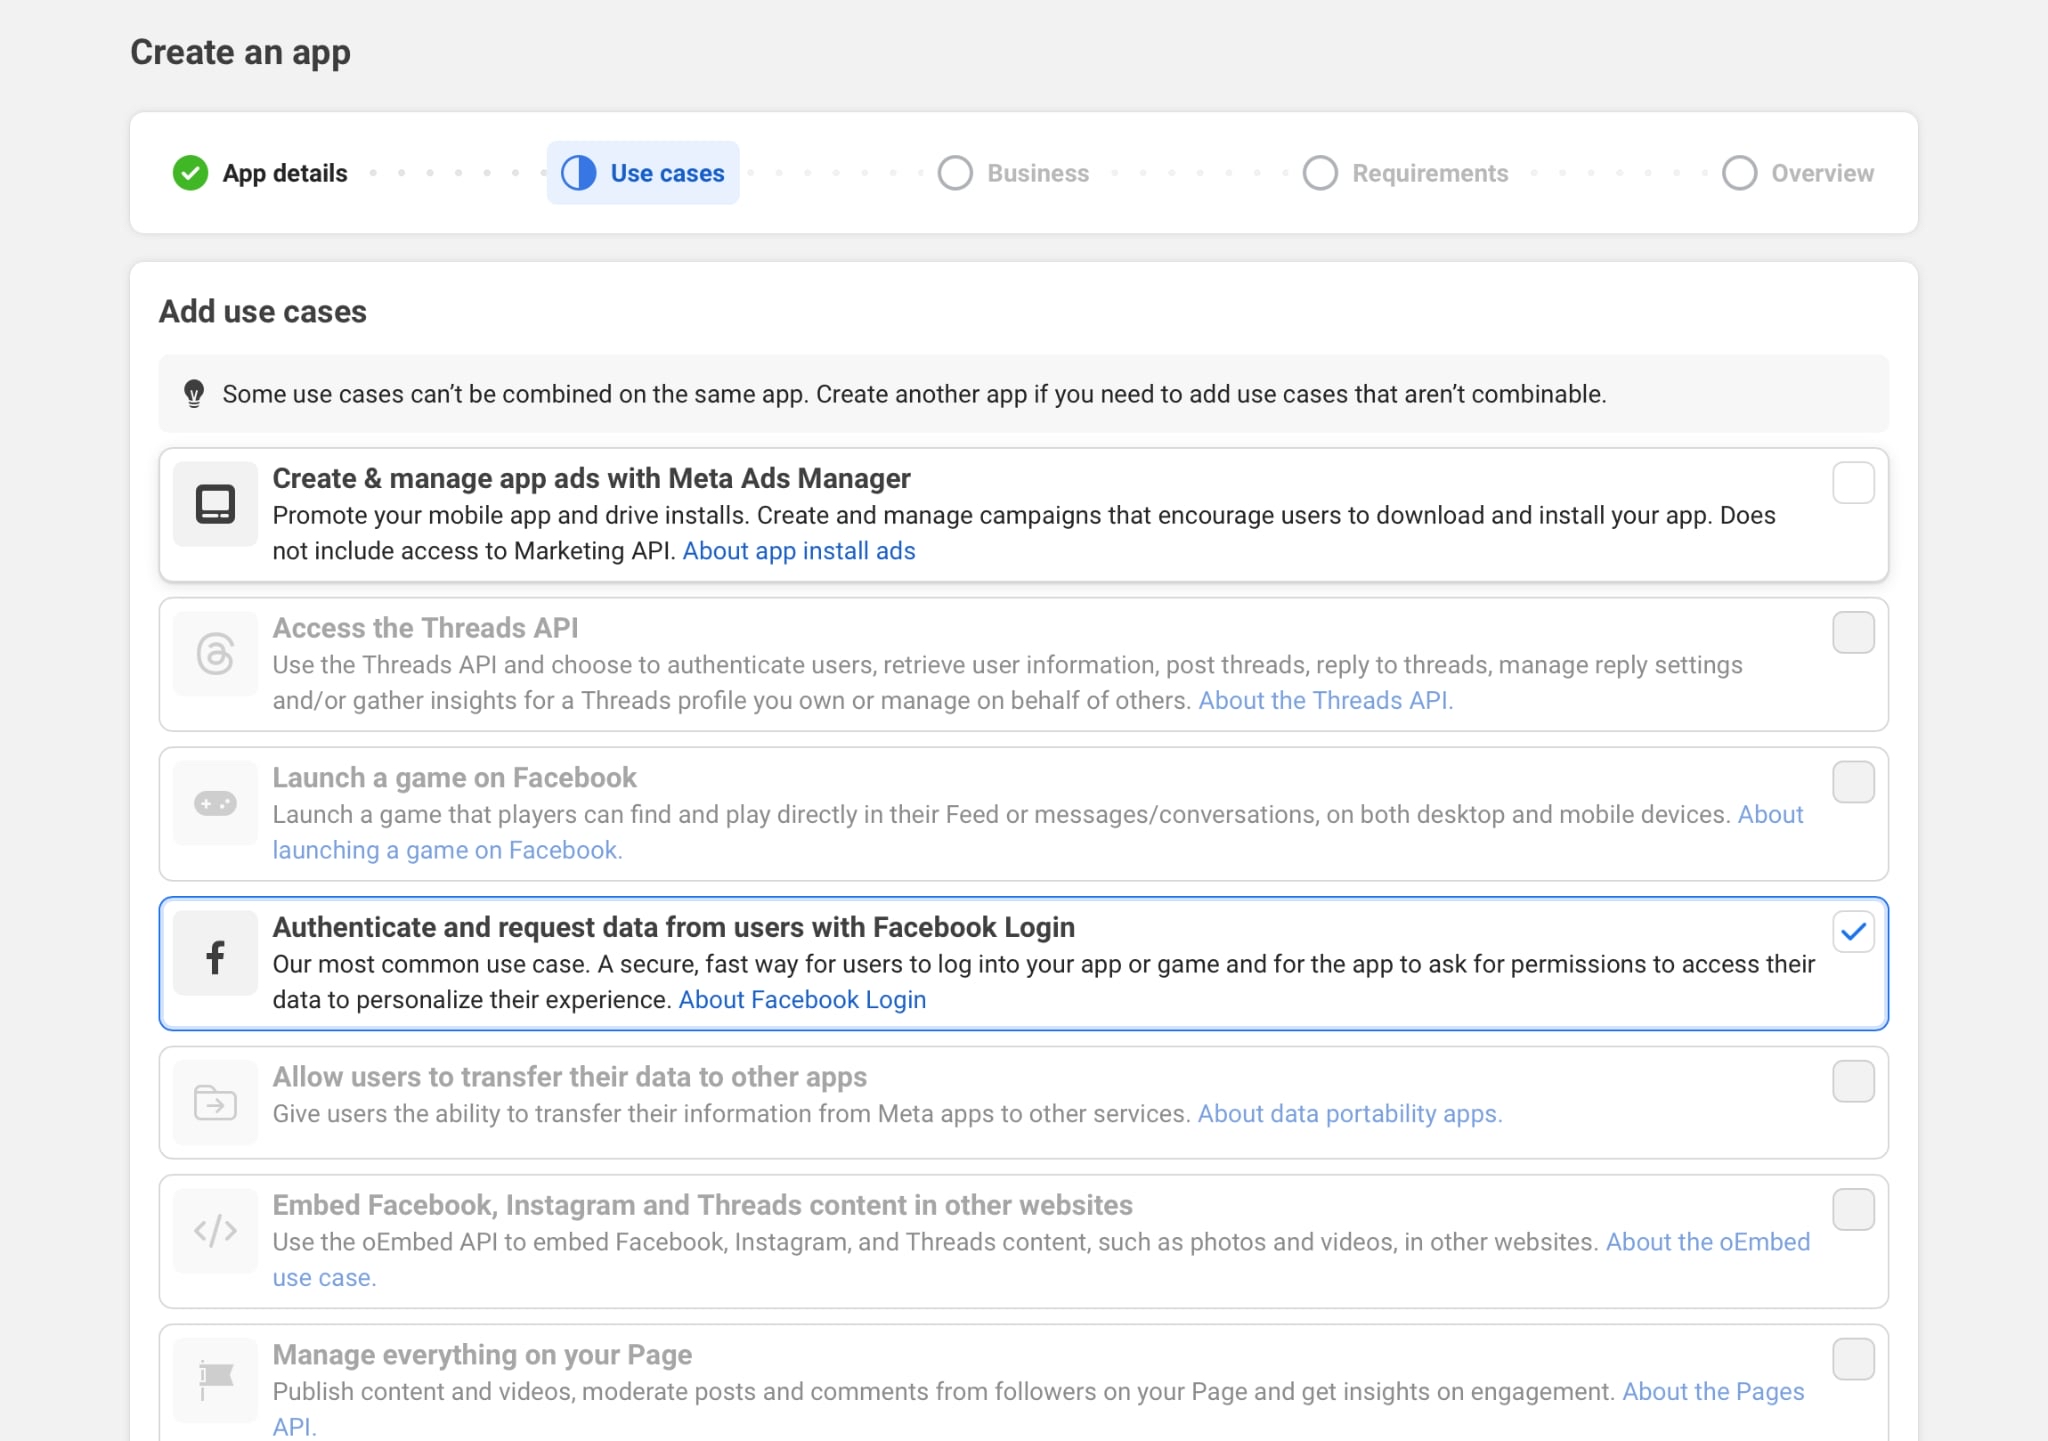Click the green App details checkmark icon
Image resolution: width=2048 pixels, height=1441 pixels.
(x=190, y=173)
